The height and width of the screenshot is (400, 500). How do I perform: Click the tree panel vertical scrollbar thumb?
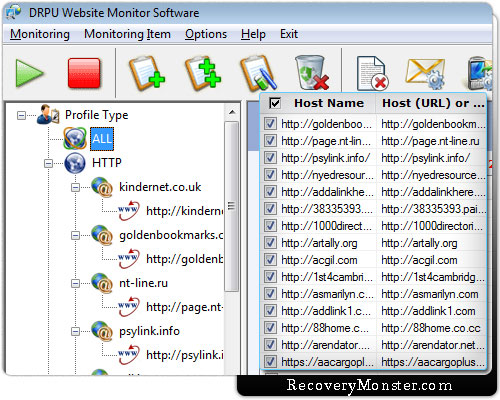[232, 207]
